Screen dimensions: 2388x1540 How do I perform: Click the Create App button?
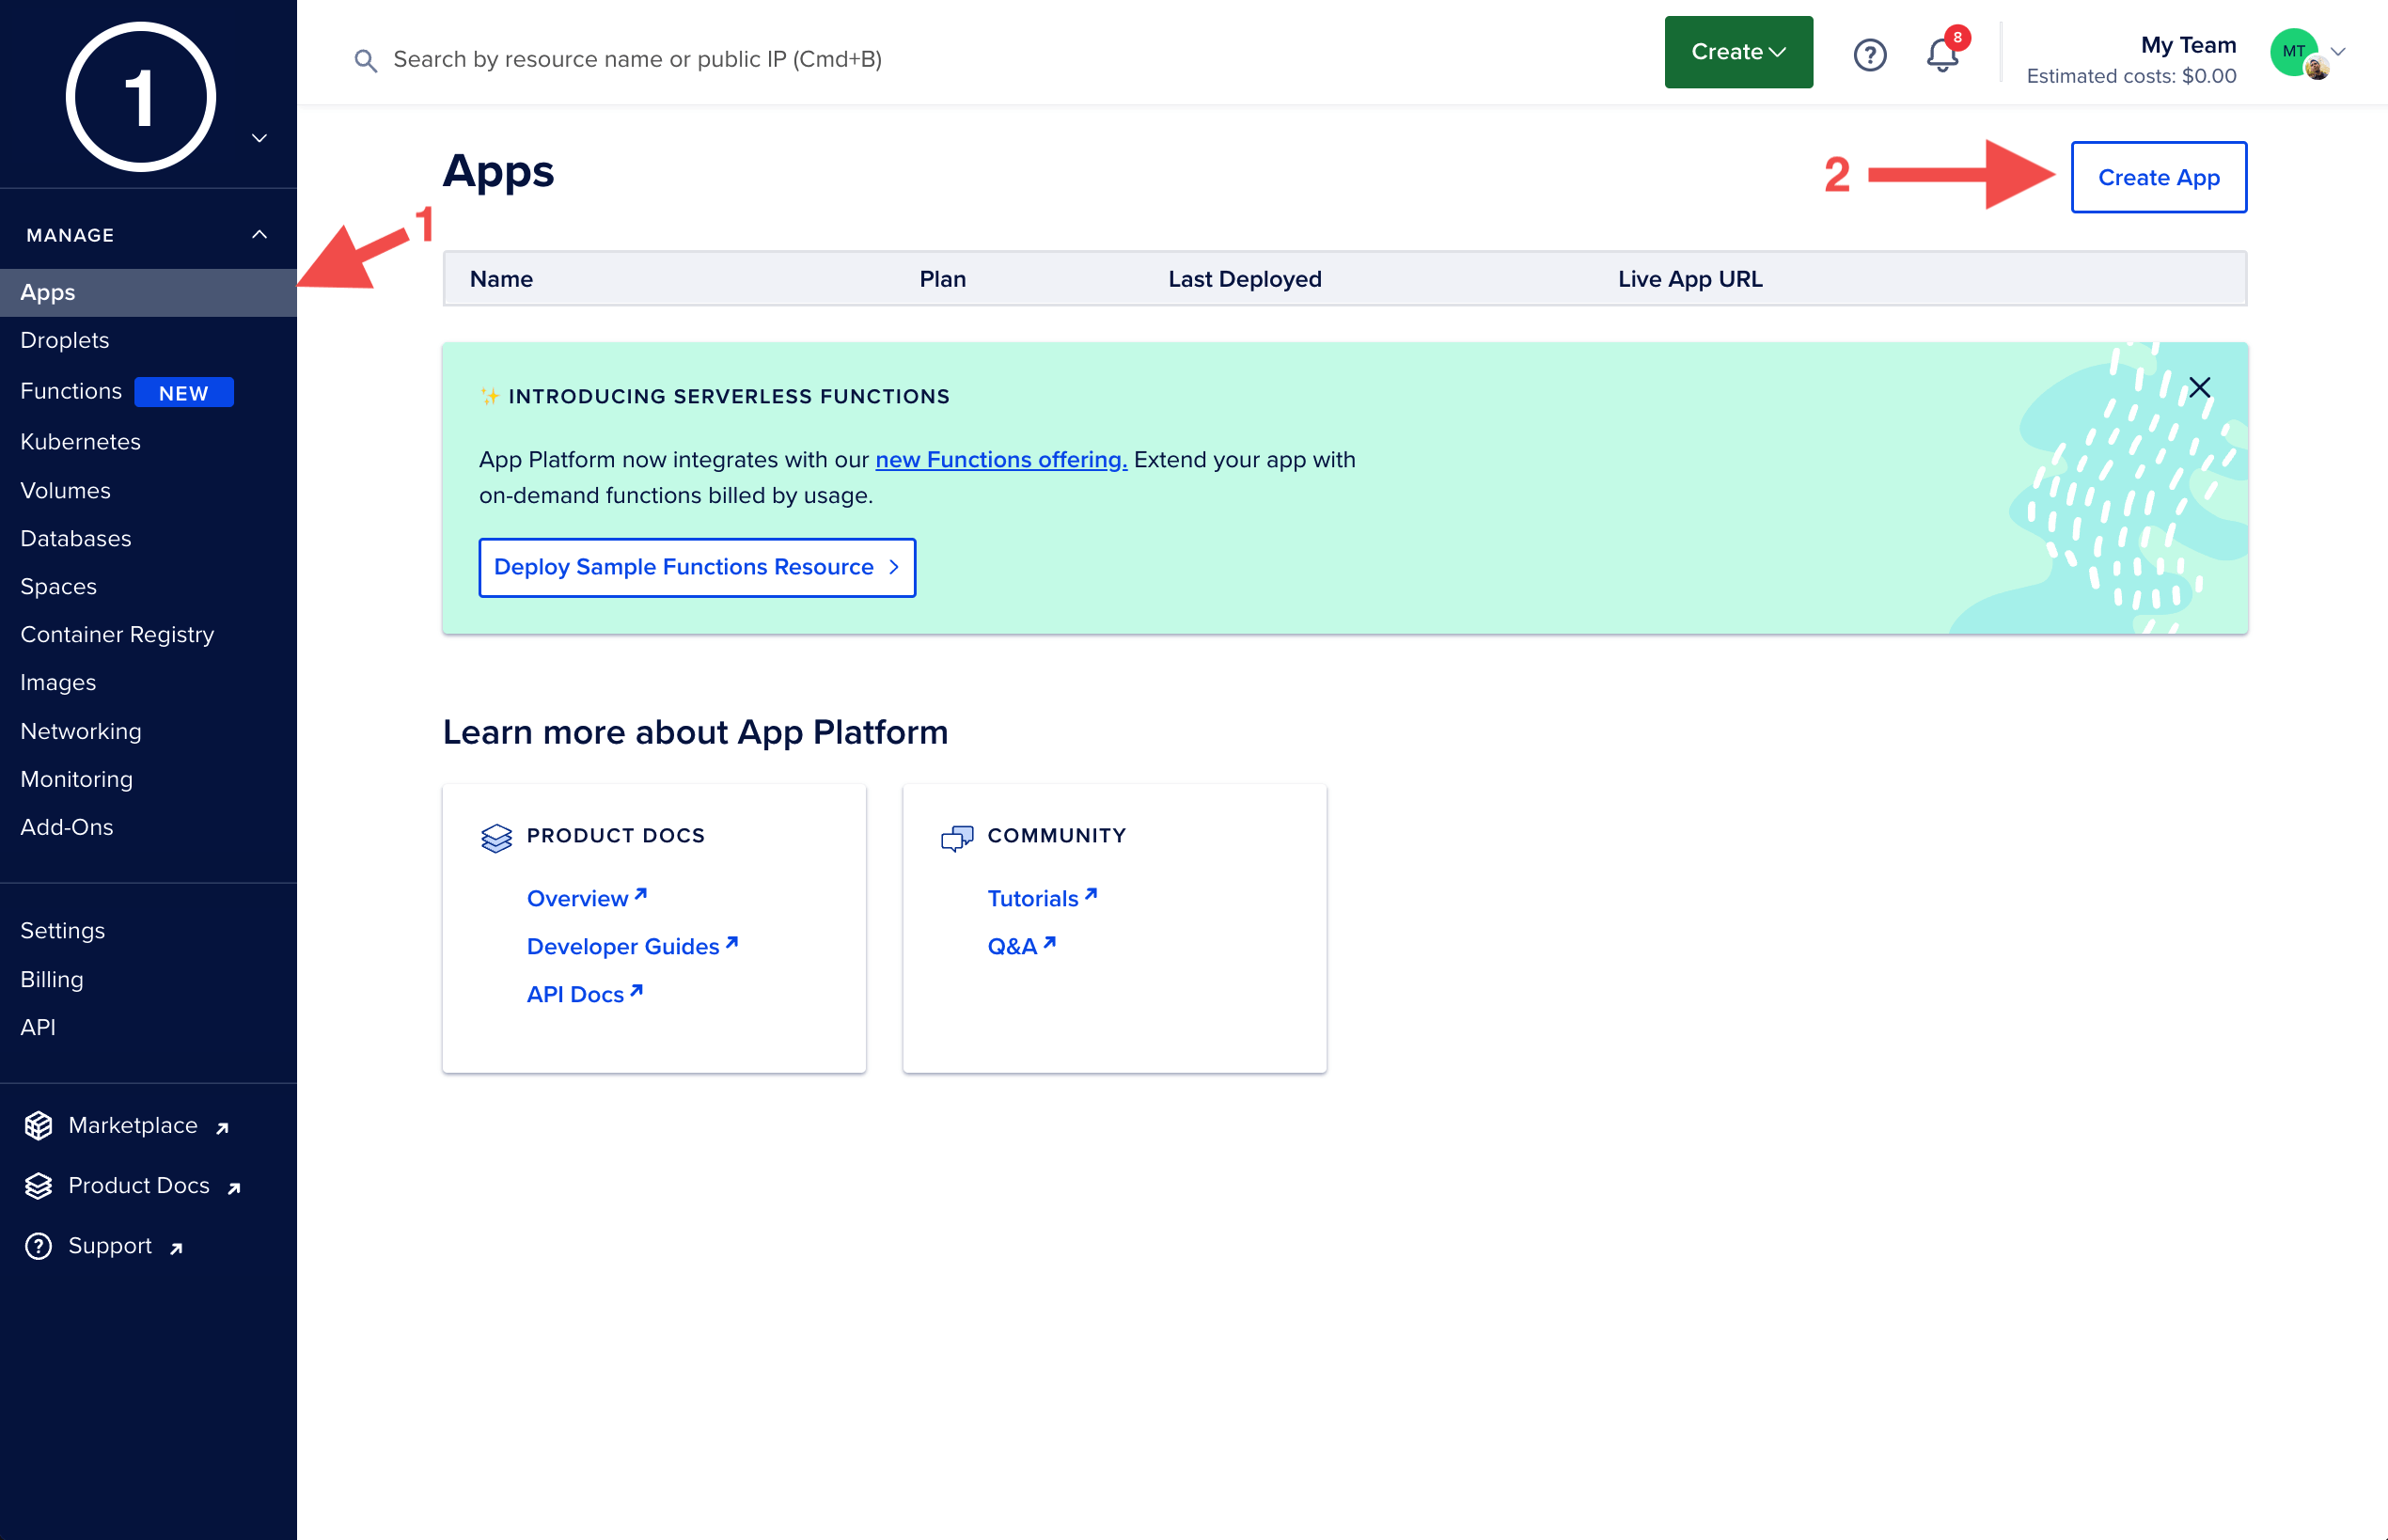(2158, 177)
